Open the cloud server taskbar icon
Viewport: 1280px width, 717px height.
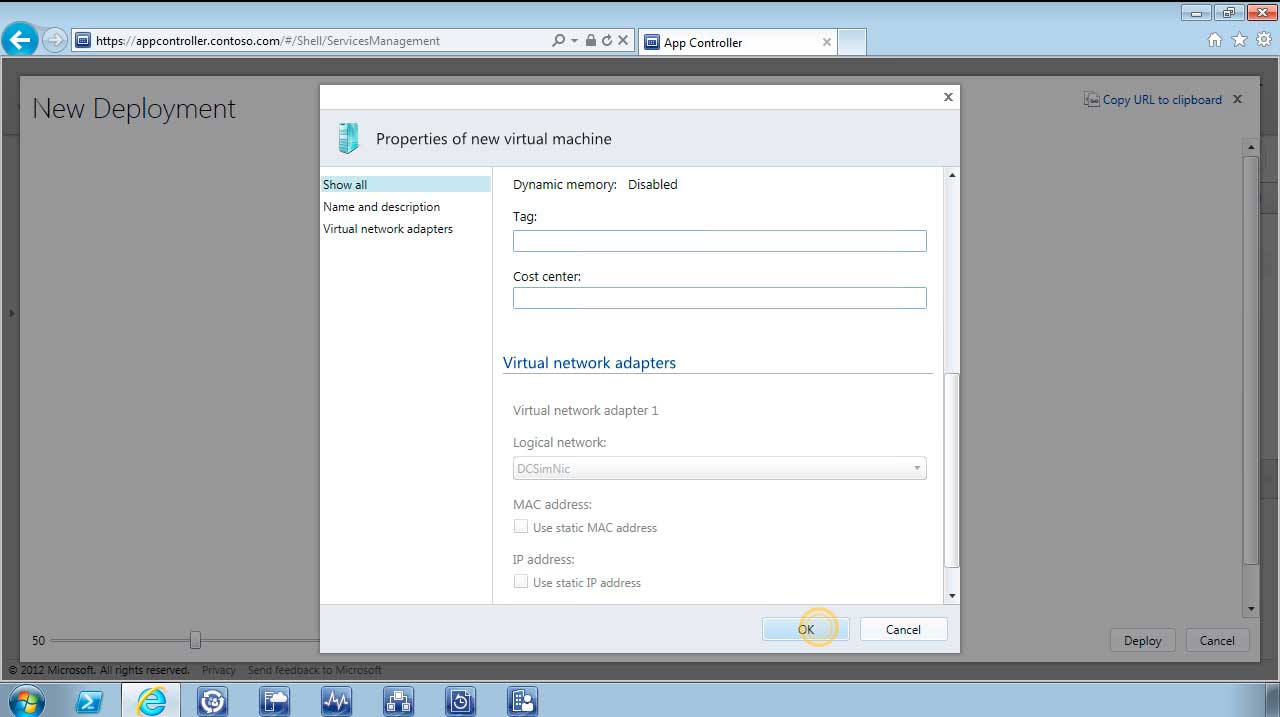pyautogui.click(x=274, y=701)
